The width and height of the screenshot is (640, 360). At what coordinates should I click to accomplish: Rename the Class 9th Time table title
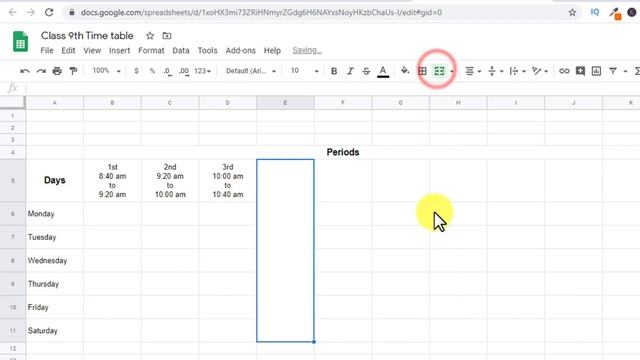87,36
